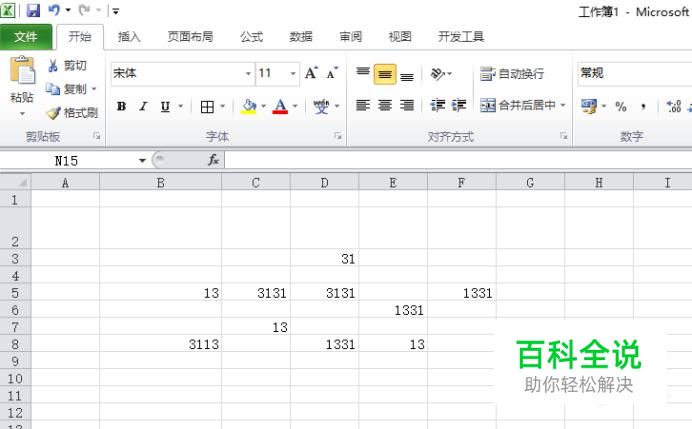Select cell containing 3113

(x=161, y=344)
